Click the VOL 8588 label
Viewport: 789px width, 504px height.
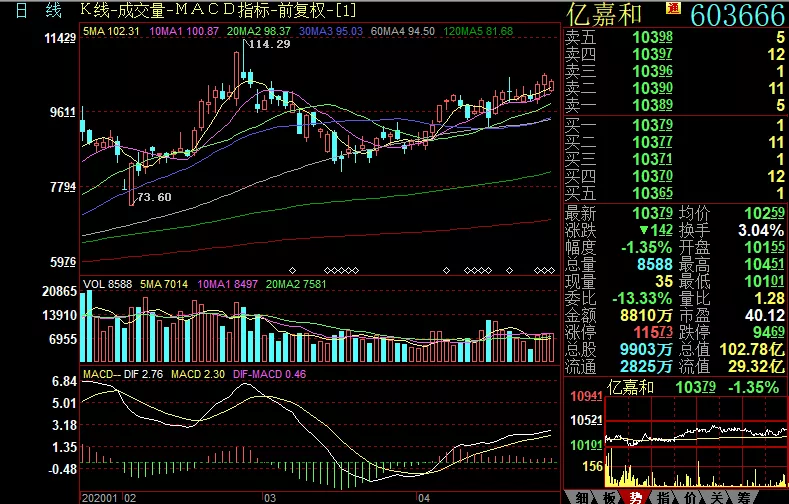pyautogui.click(x=107, y=284)
